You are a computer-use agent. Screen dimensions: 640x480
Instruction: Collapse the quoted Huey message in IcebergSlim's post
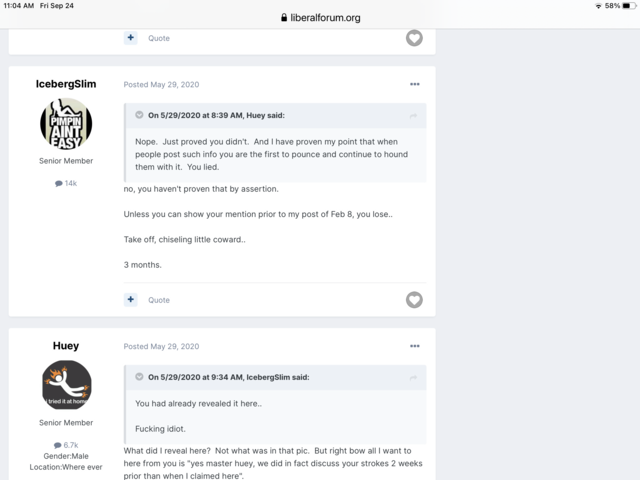coord(139,115)
